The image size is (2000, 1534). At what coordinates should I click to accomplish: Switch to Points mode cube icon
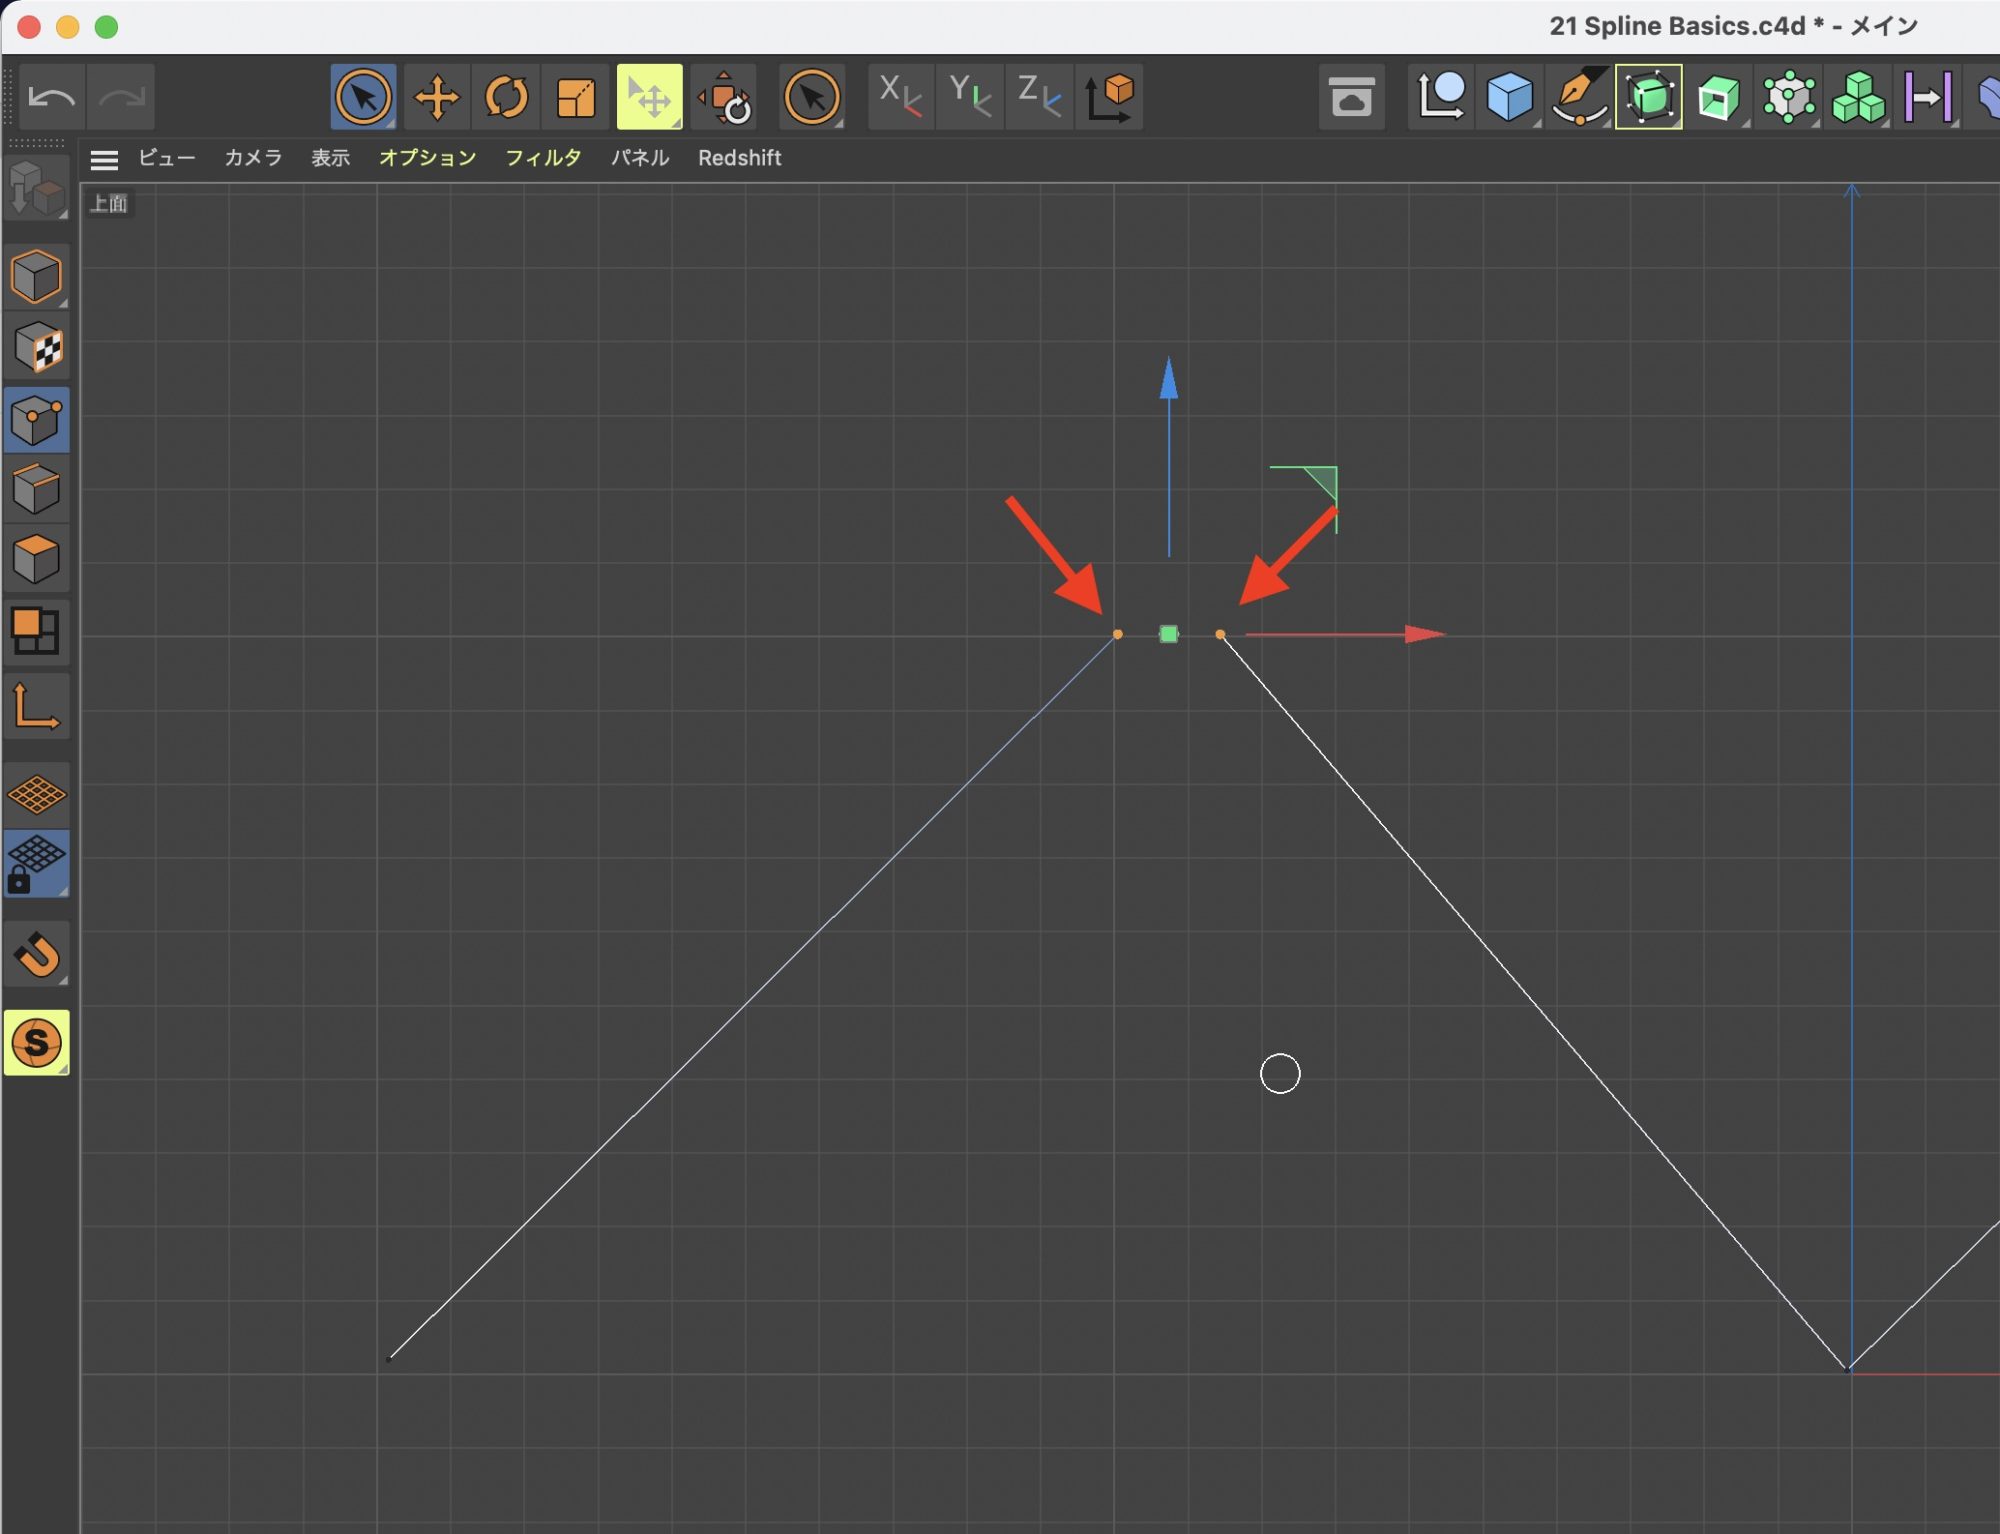[37, 420]
